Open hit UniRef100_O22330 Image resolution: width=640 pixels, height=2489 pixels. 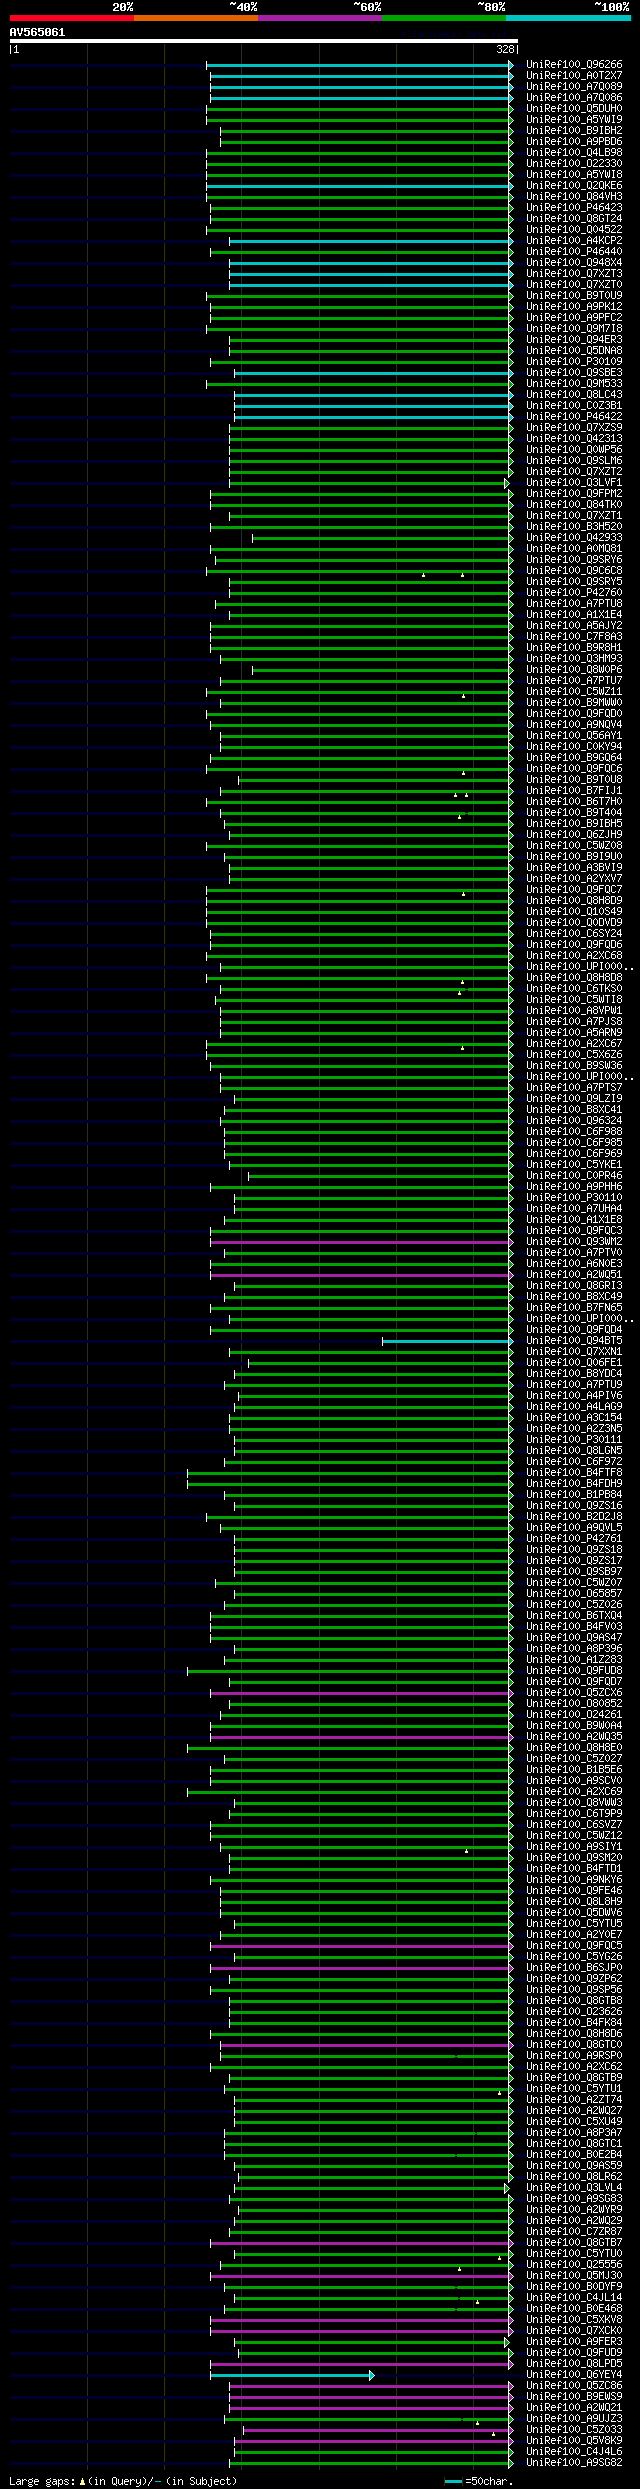point(574,164)
